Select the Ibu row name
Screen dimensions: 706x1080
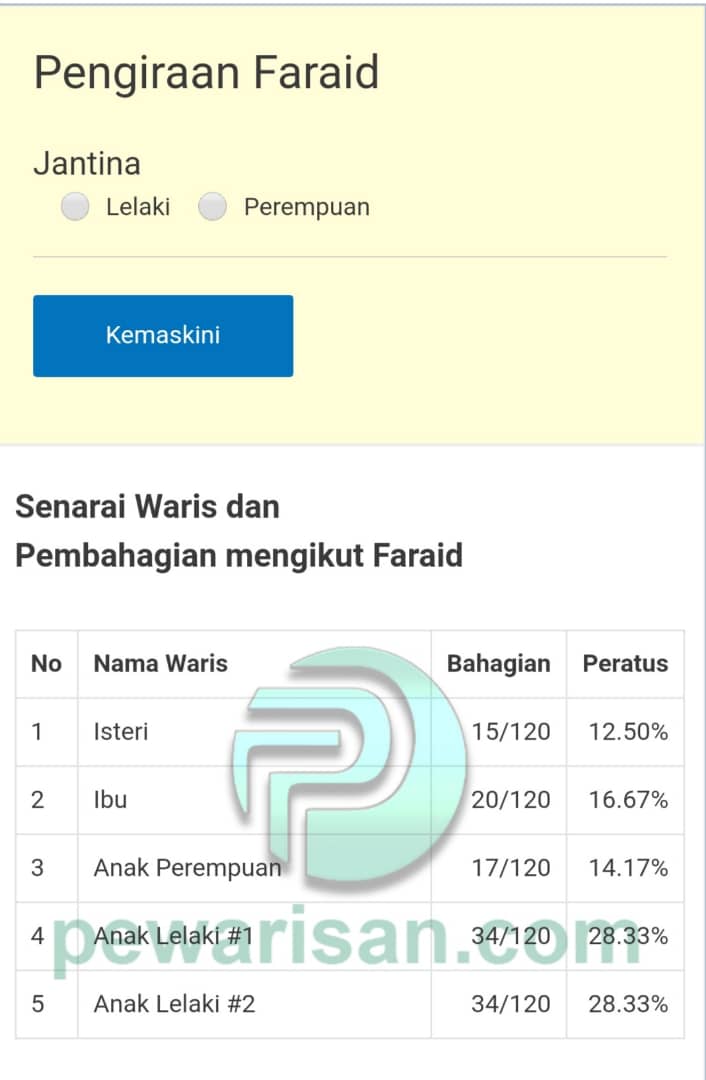pos(110,800)
